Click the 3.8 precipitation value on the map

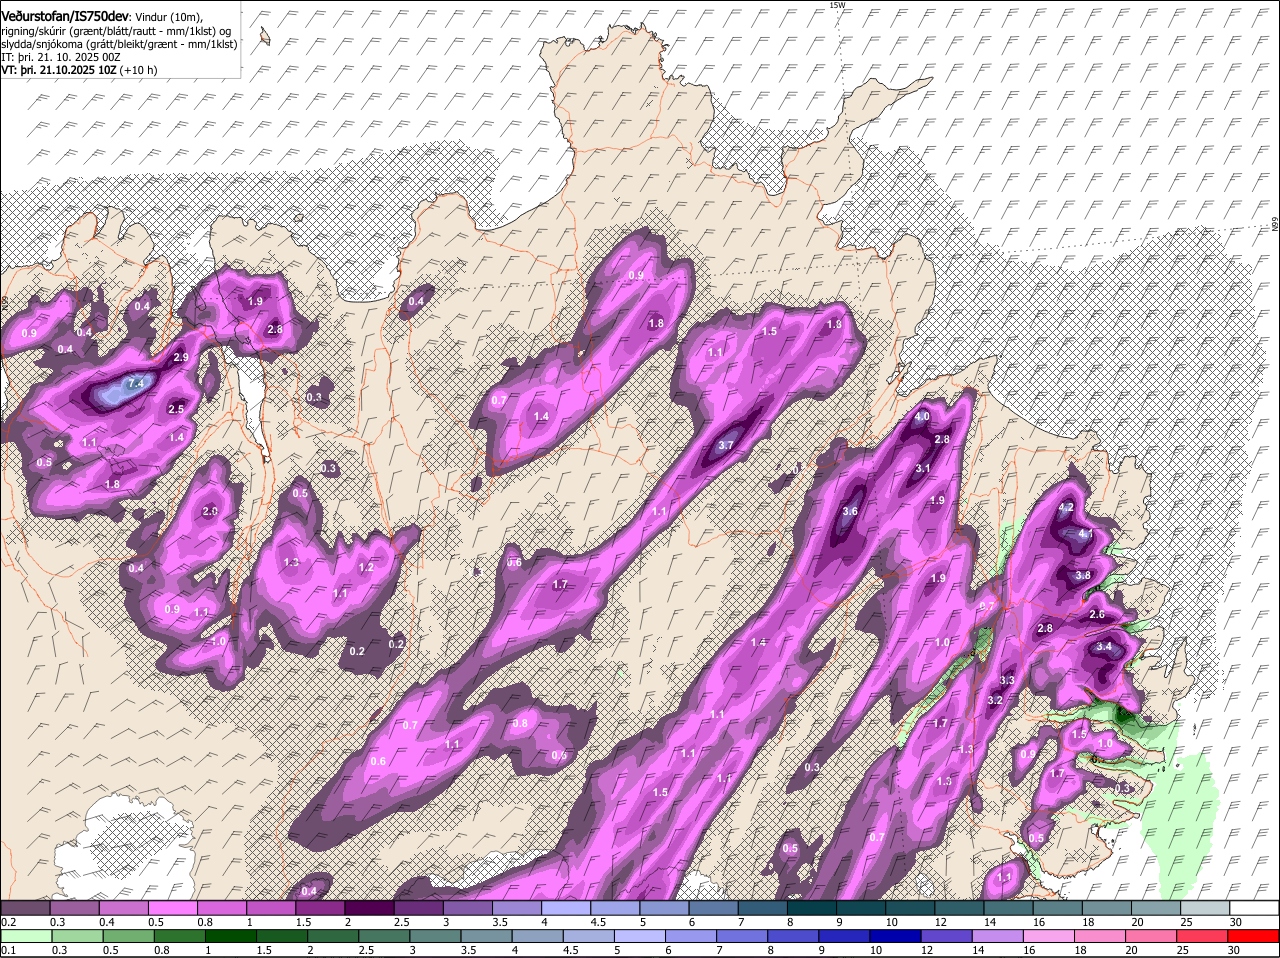[x=1083, y=576]
